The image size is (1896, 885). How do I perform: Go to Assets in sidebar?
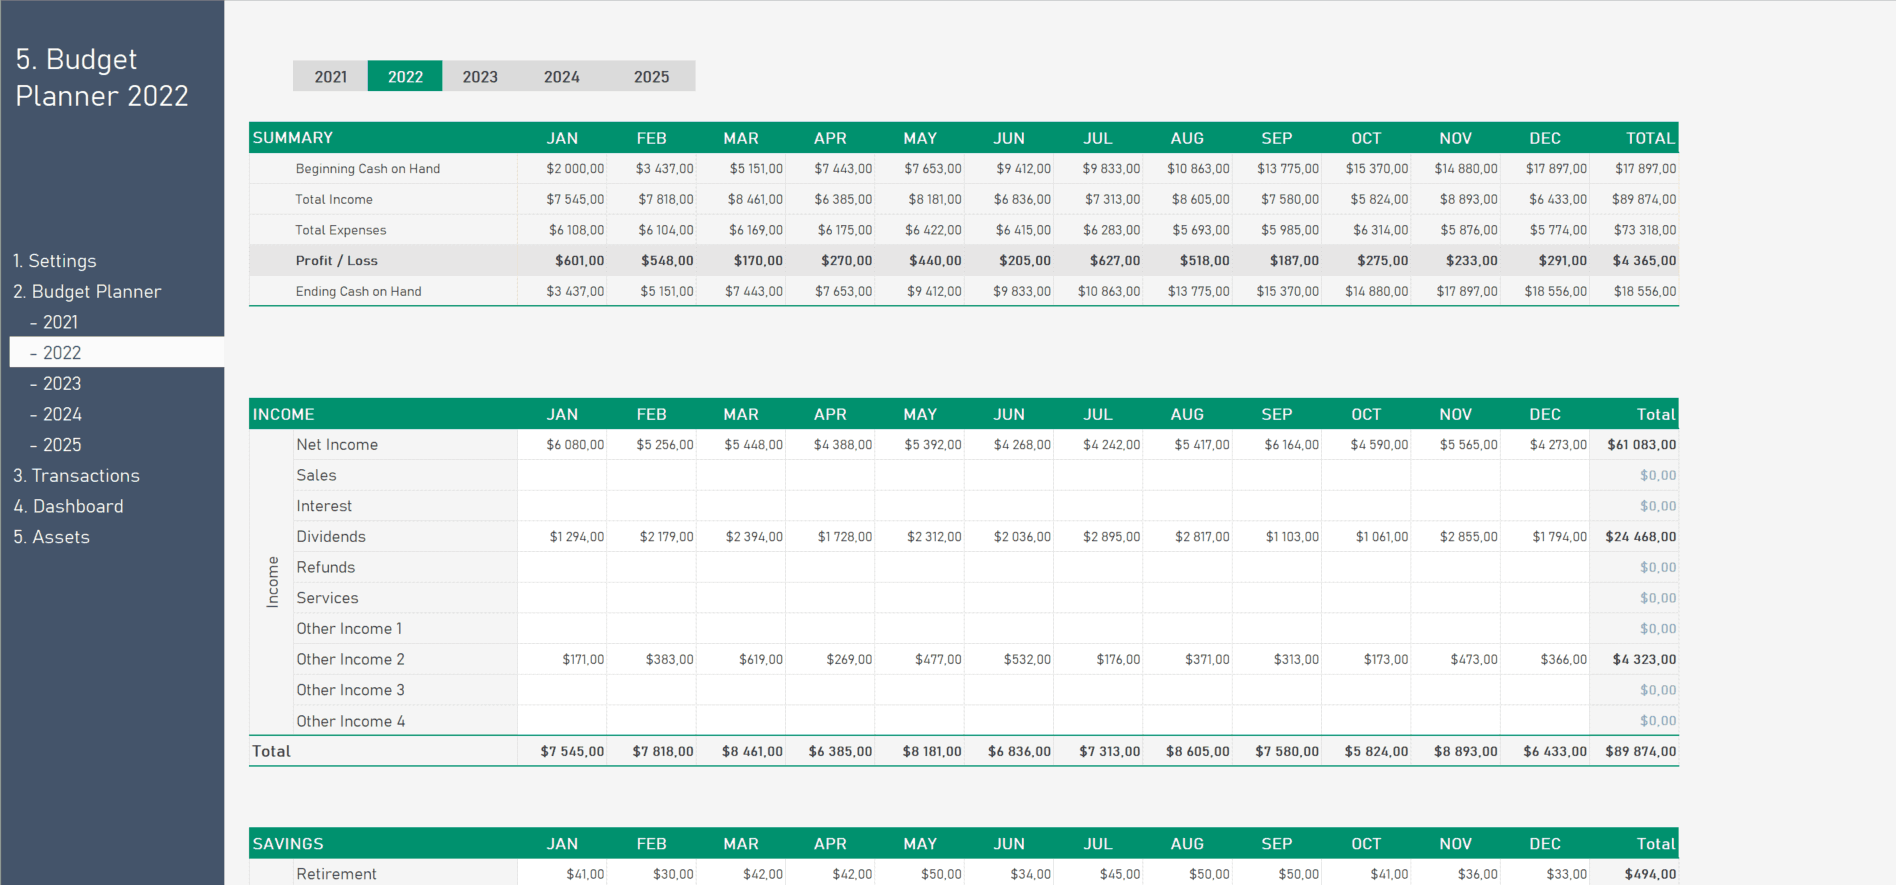click(51, 537)
